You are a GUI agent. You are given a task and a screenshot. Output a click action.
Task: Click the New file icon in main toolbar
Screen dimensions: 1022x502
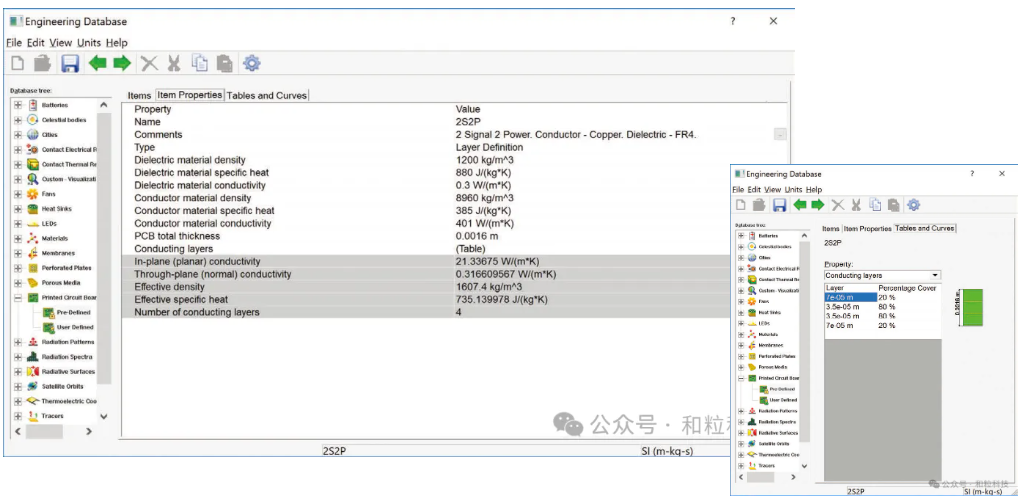pyautogui.click(x=19, y=63)
